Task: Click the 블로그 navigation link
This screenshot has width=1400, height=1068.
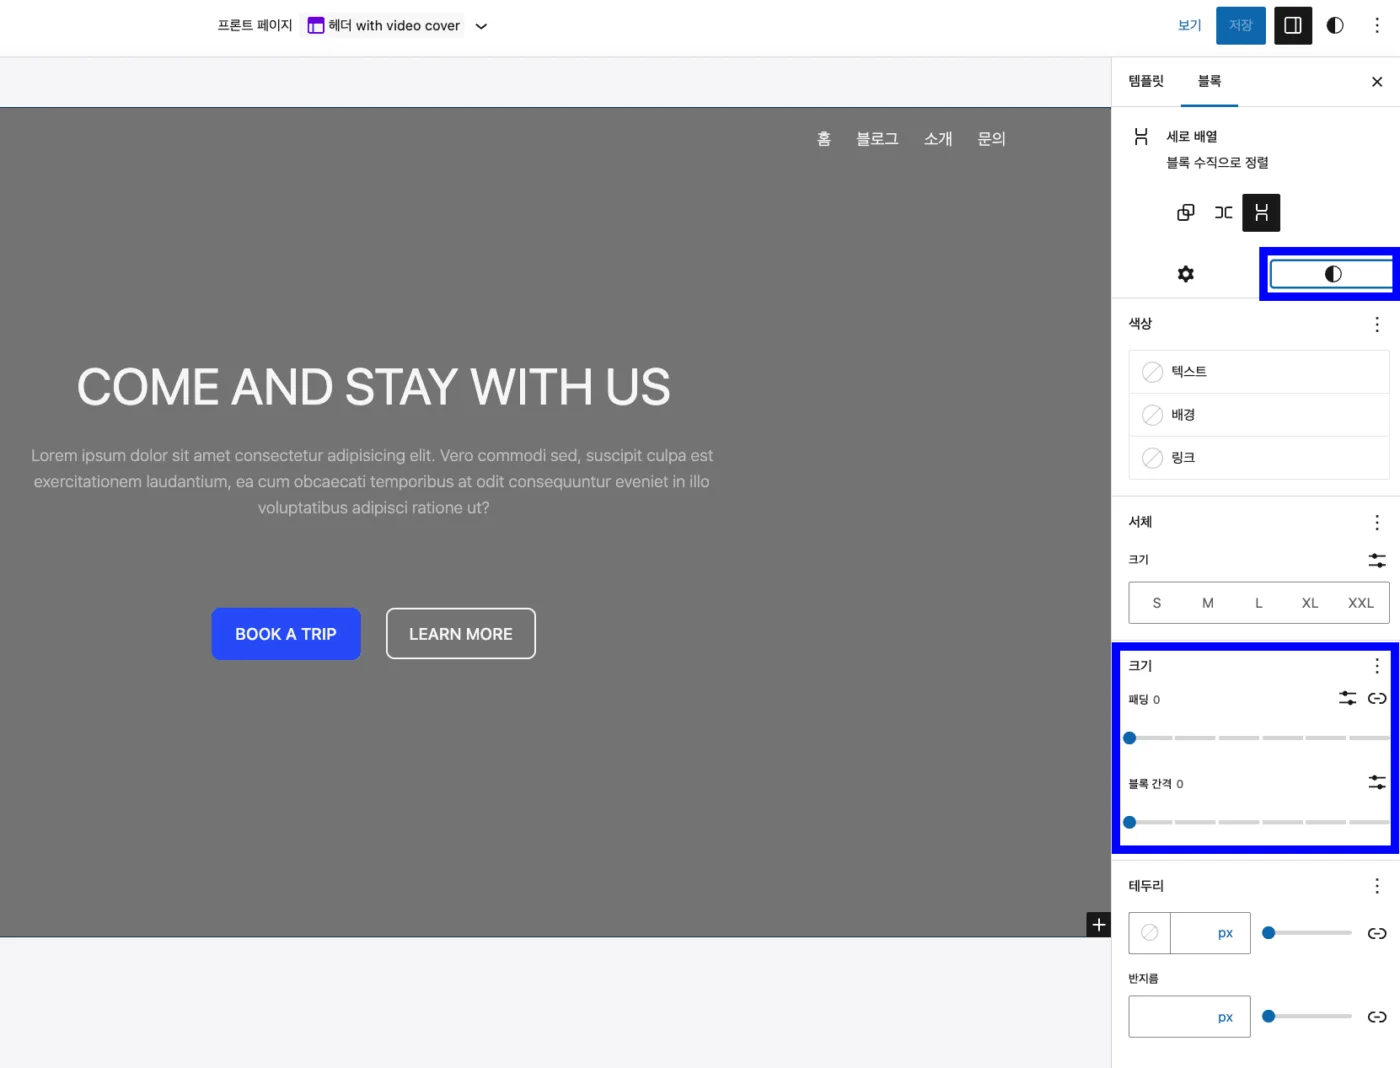Action: [877, 139]
